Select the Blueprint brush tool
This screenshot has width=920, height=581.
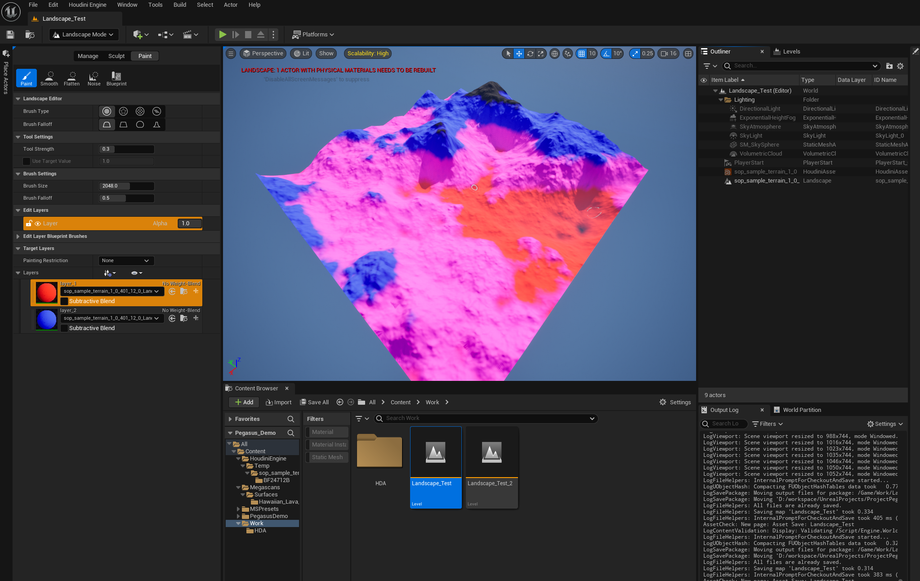coord(116,78)
